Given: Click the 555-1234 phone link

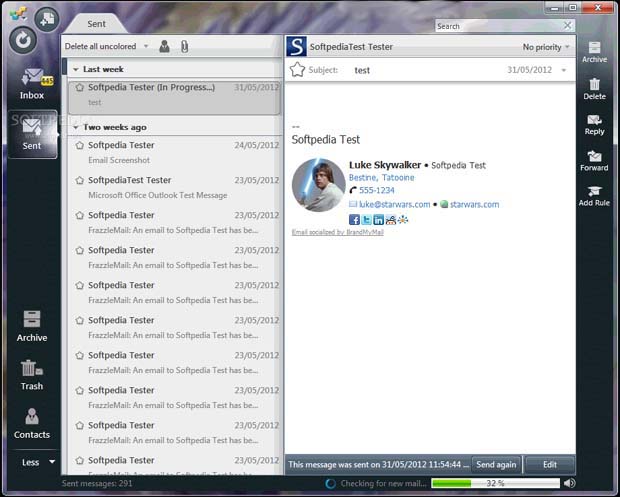Looking at the screenshot, I should click(x=376, y=190).
